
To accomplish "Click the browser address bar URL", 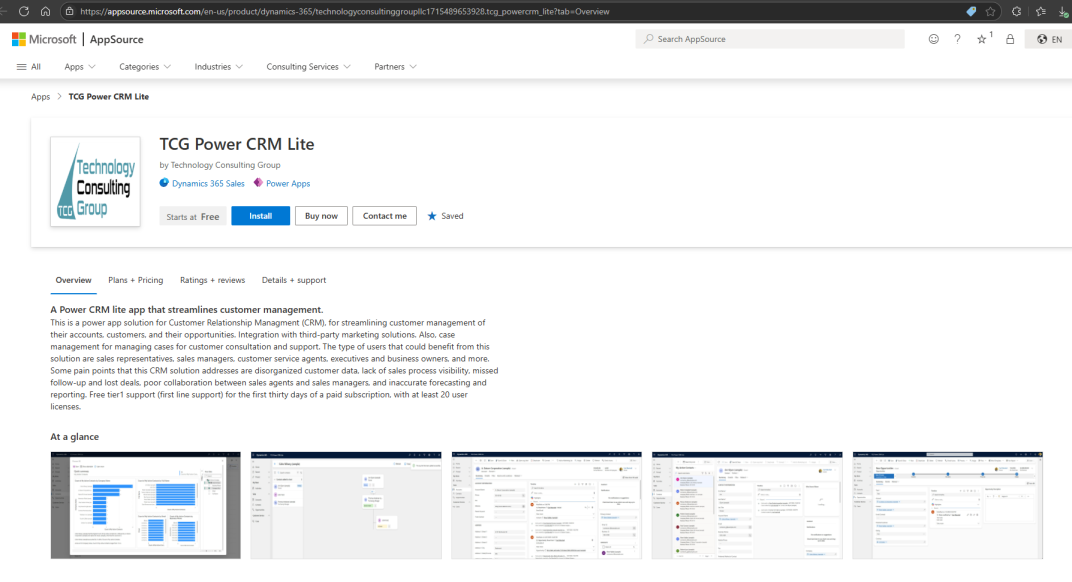I will tap(345, 11).
